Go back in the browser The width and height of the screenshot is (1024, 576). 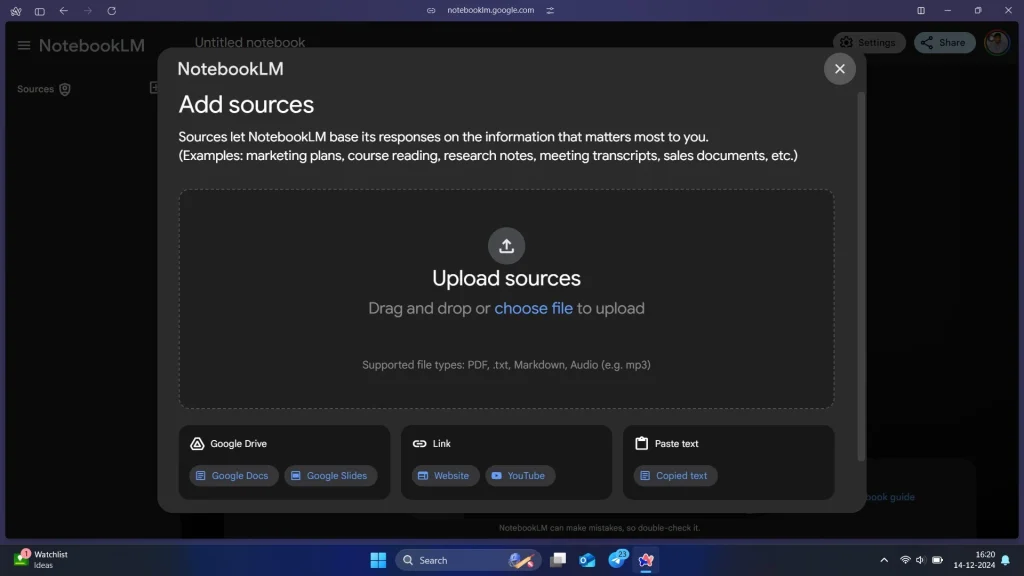click(x=63, y=10)
